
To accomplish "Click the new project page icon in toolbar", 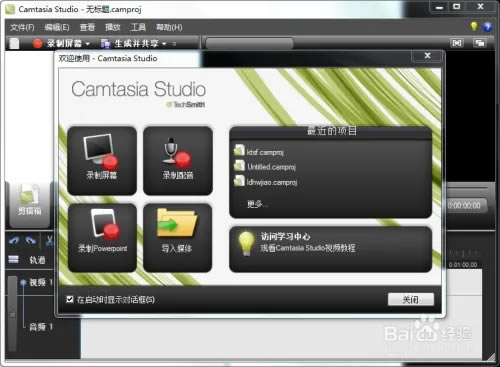I will pos(14,43).
